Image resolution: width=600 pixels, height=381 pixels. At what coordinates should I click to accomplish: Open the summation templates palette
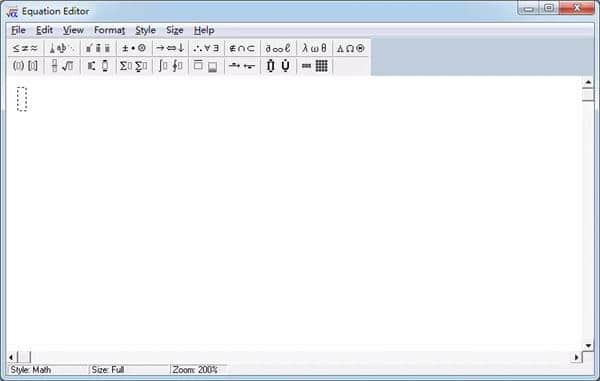click(134, 66)
